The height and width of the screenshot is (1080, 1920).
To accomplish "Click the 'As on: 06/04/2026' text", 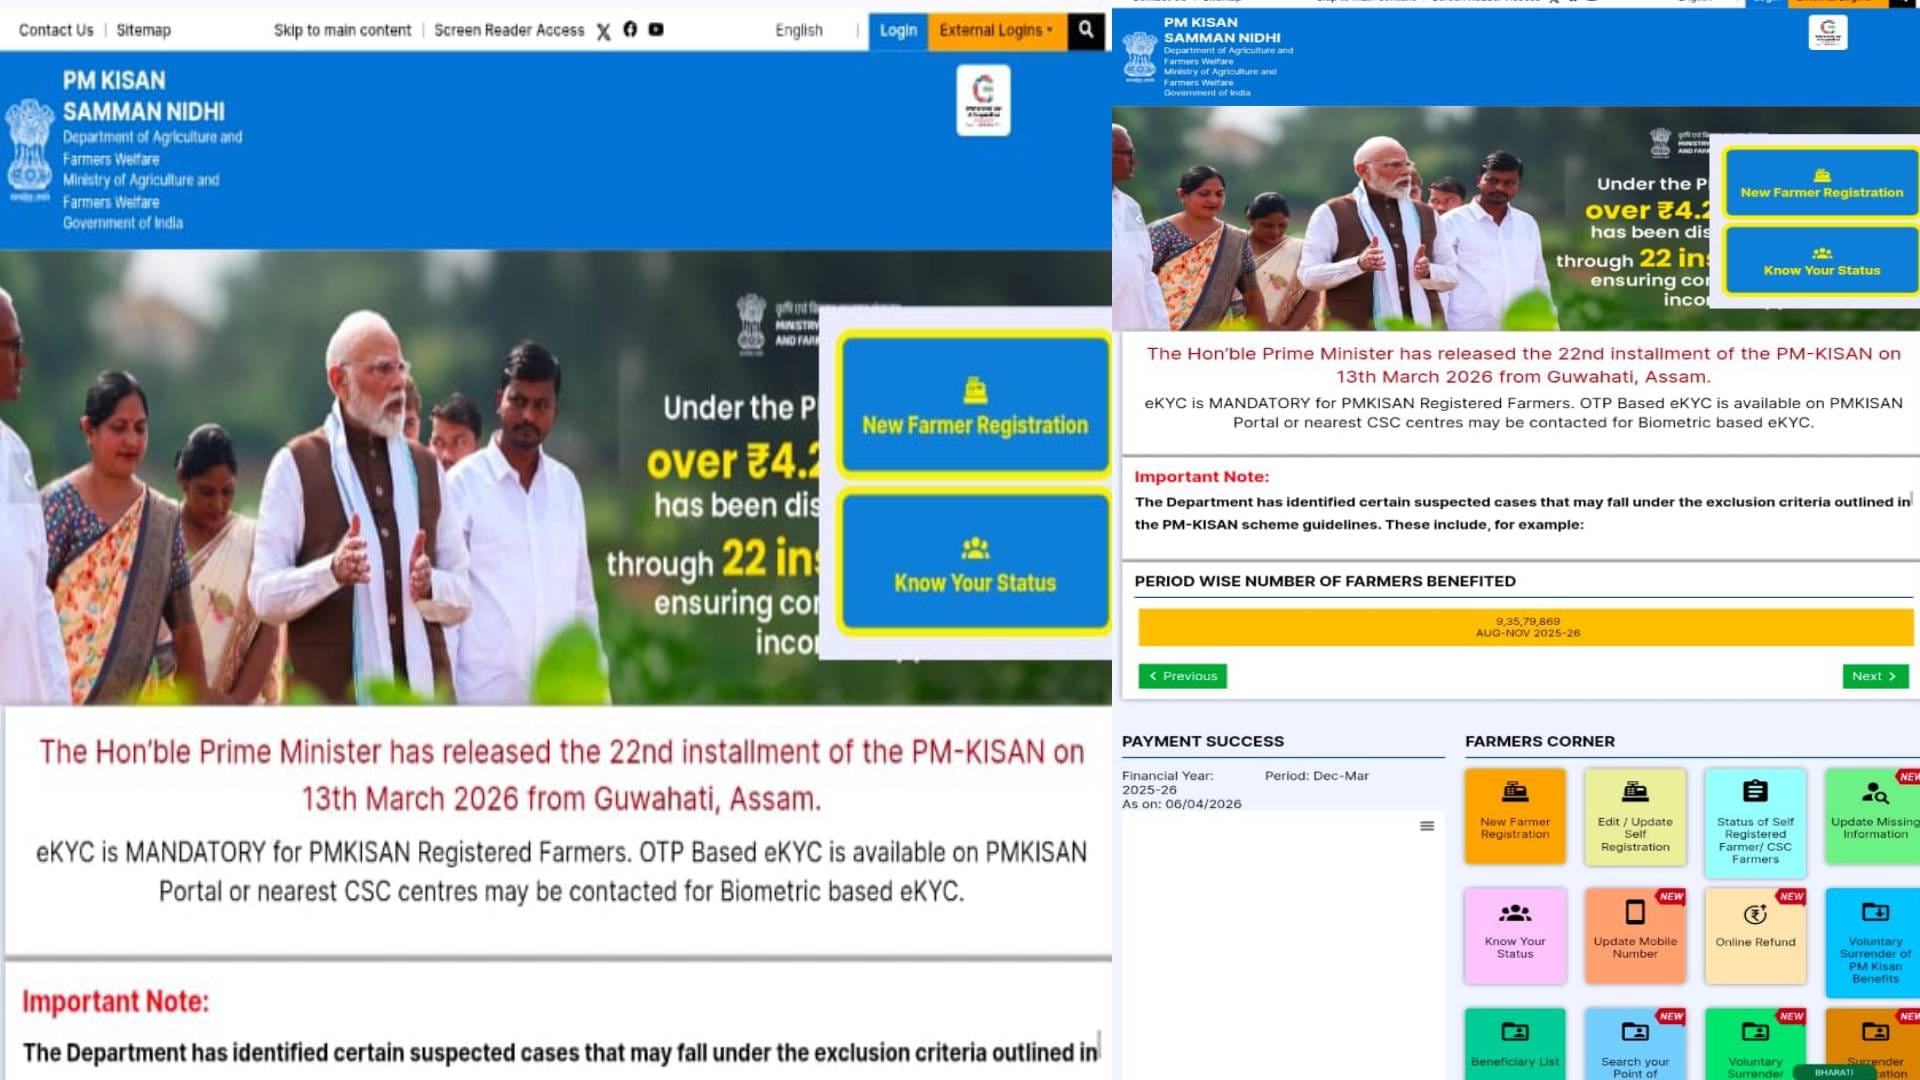I will point(1181,804).
